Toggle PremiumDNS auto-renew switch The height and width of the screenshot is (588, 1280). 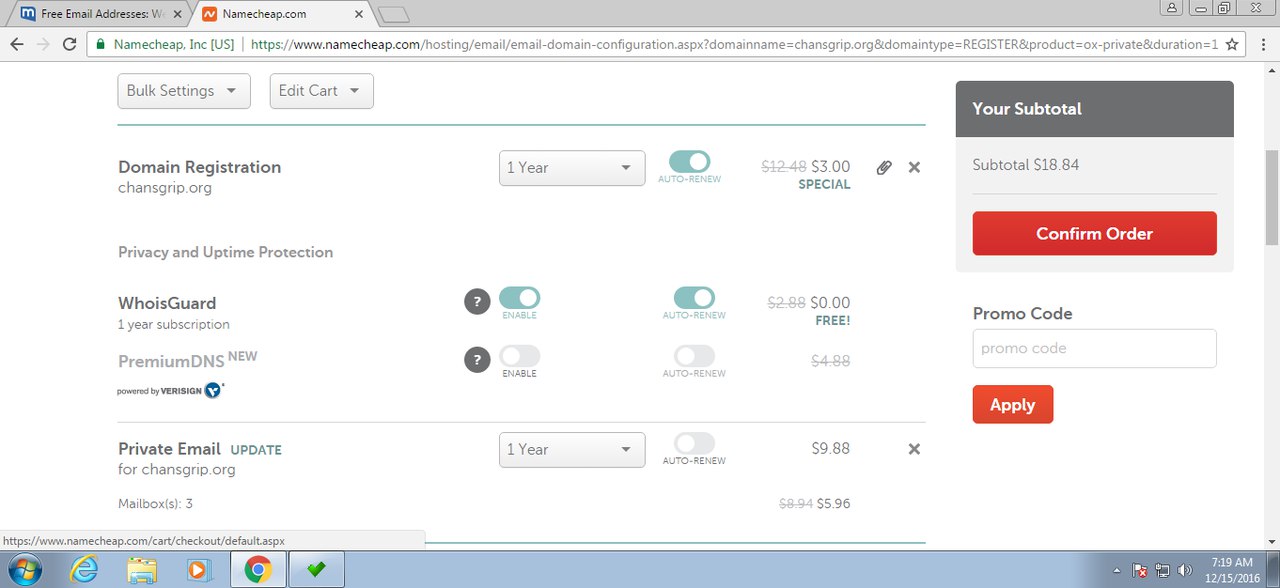pos(694,356)
